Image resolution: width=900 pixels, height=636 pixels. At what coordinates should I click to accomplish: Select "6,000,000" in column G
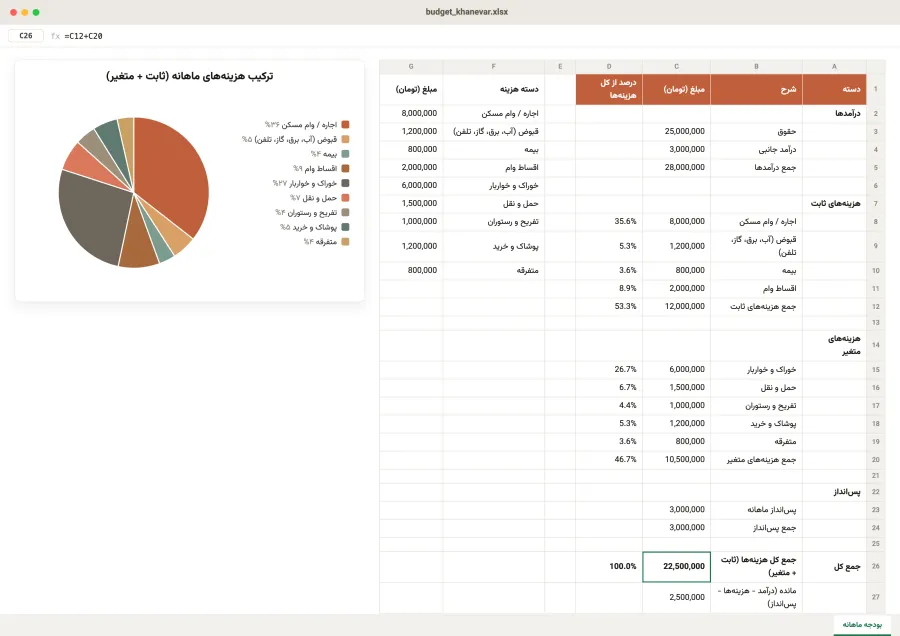click(411, 185)
